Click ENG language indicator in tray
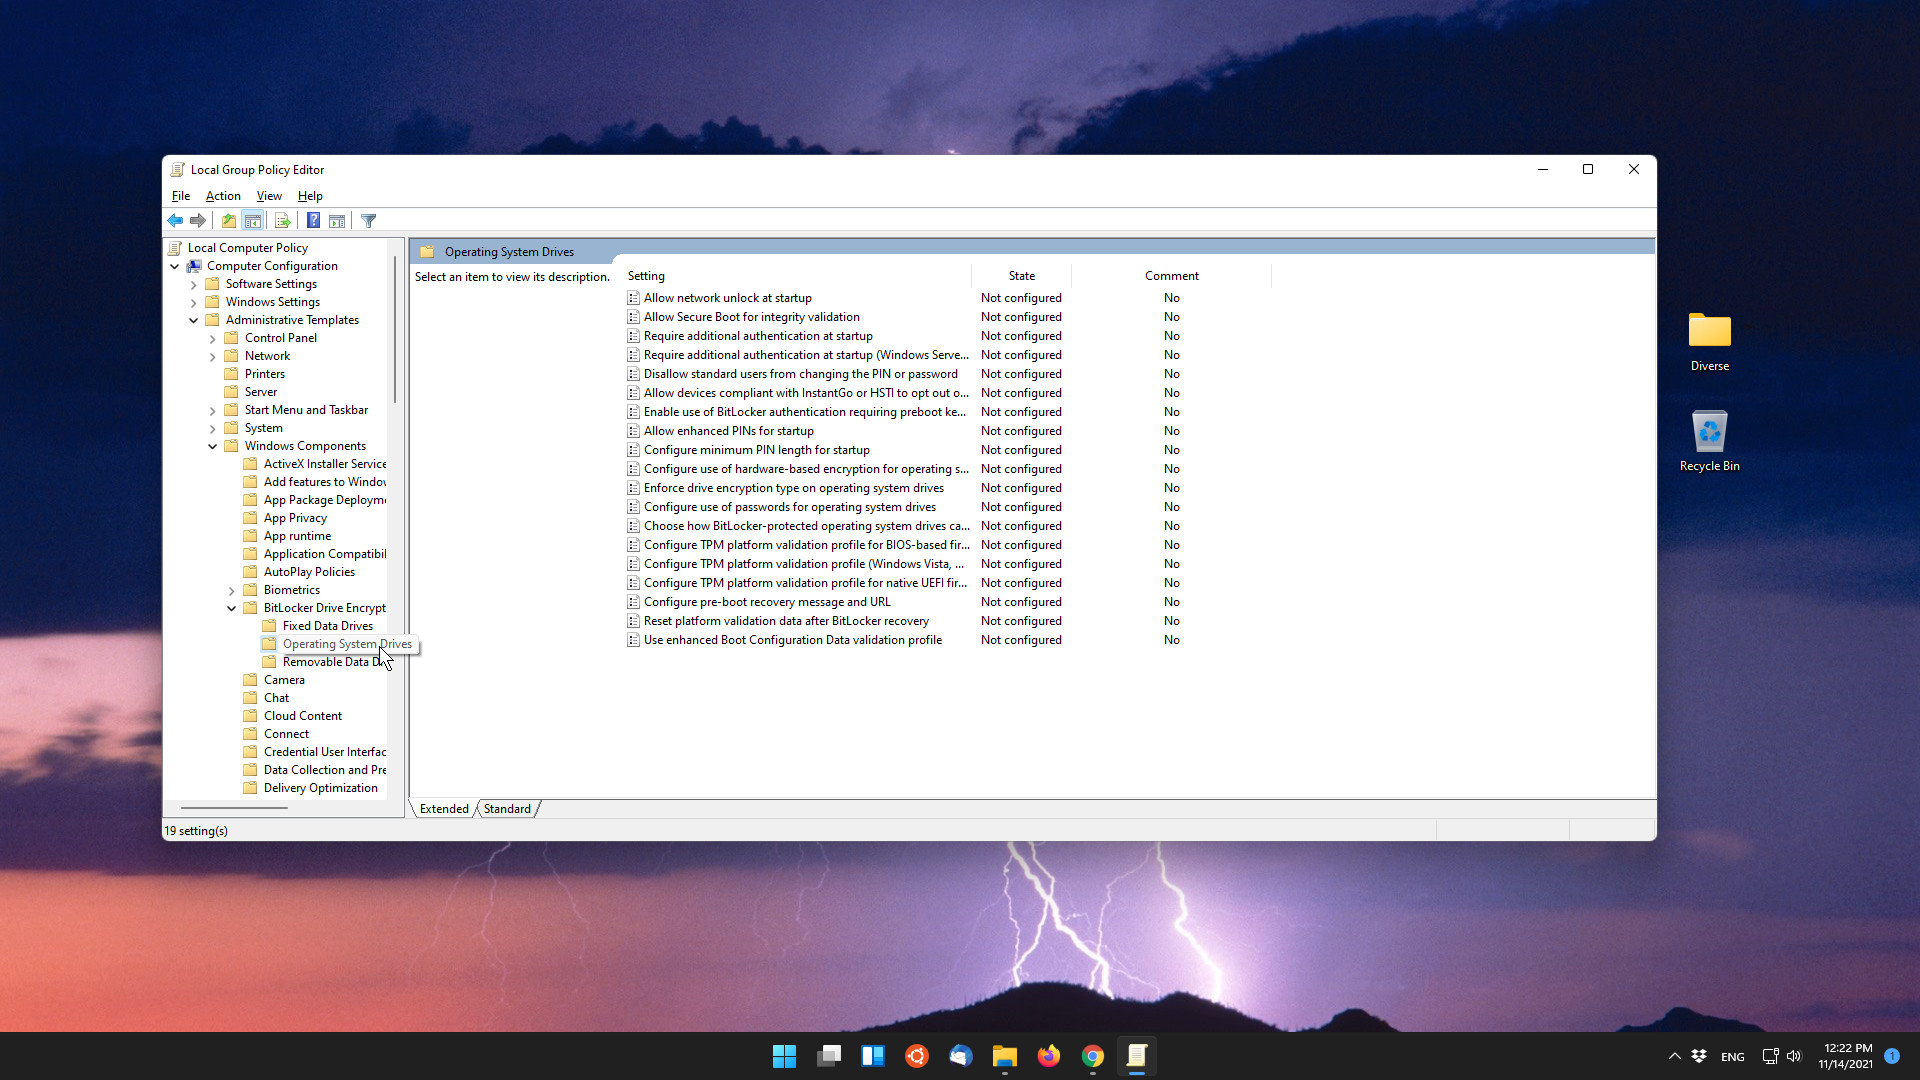1920x1080 pixels. pyautogui.click(x=1733, y=1056)
